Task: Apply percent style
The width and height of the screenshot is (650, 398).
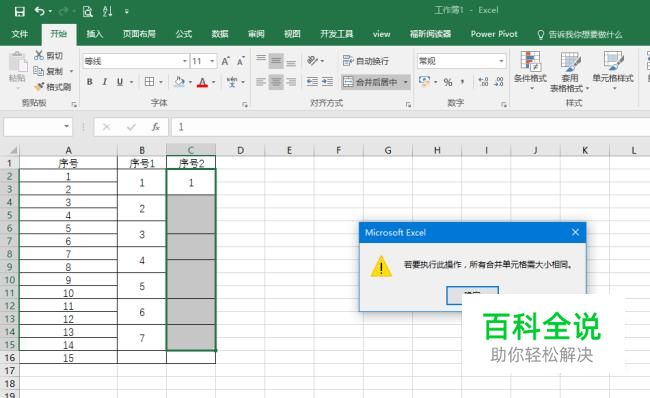Action: pyautogui.click(x=448, y=82)
